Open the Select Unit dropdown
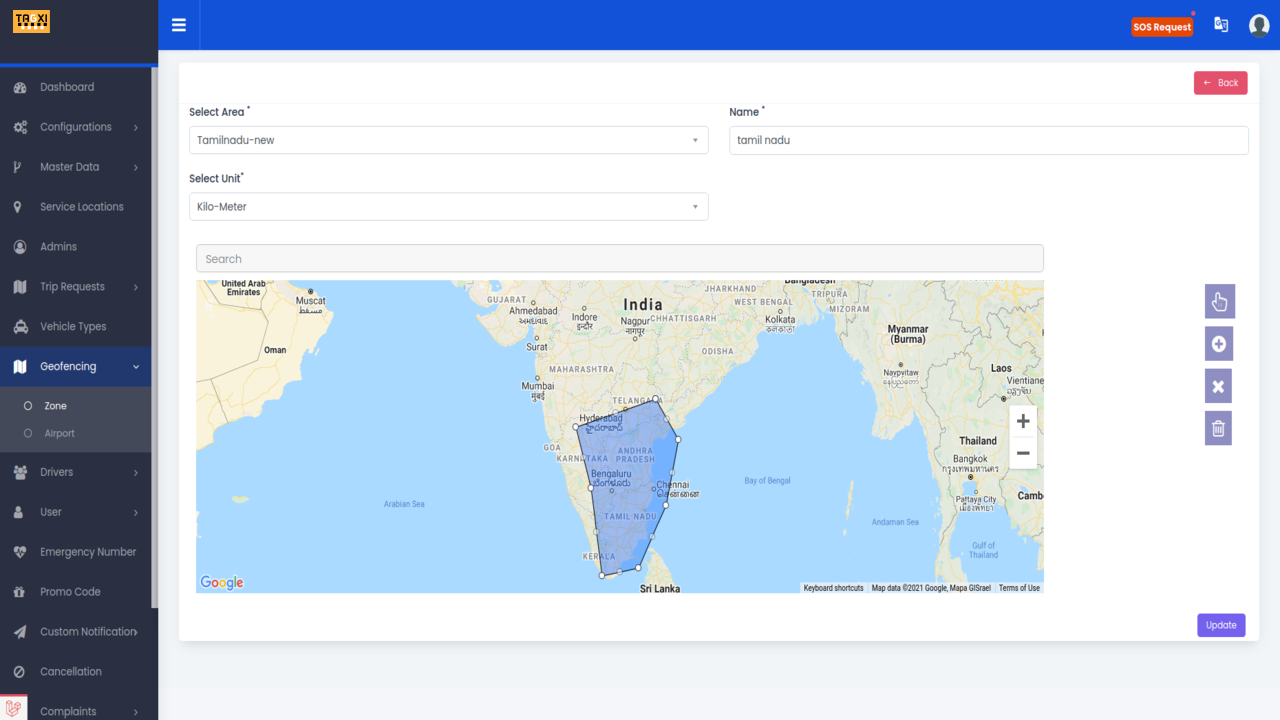Viewport: 1280px width, 720px height. tap(448, 206)
